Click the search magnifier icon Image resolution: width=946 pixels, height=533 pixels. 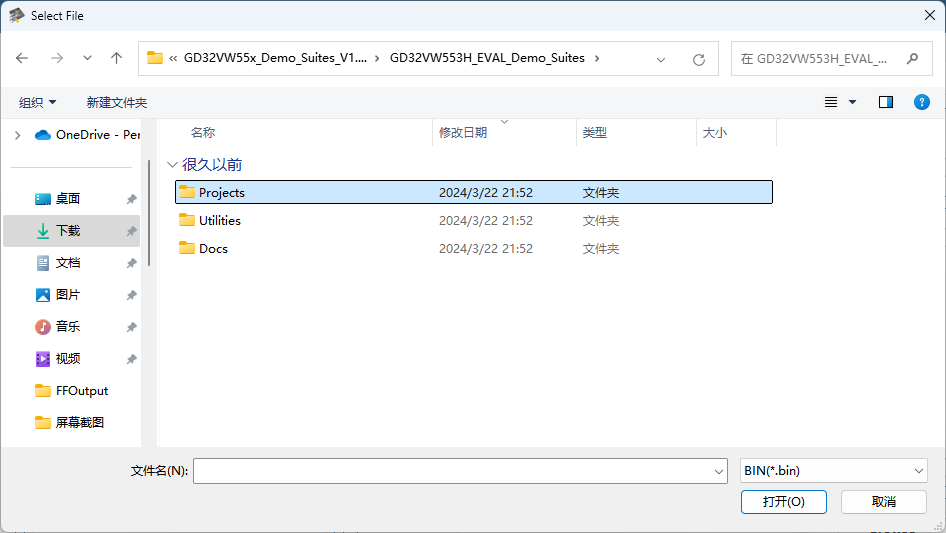(x=912, y=59)
